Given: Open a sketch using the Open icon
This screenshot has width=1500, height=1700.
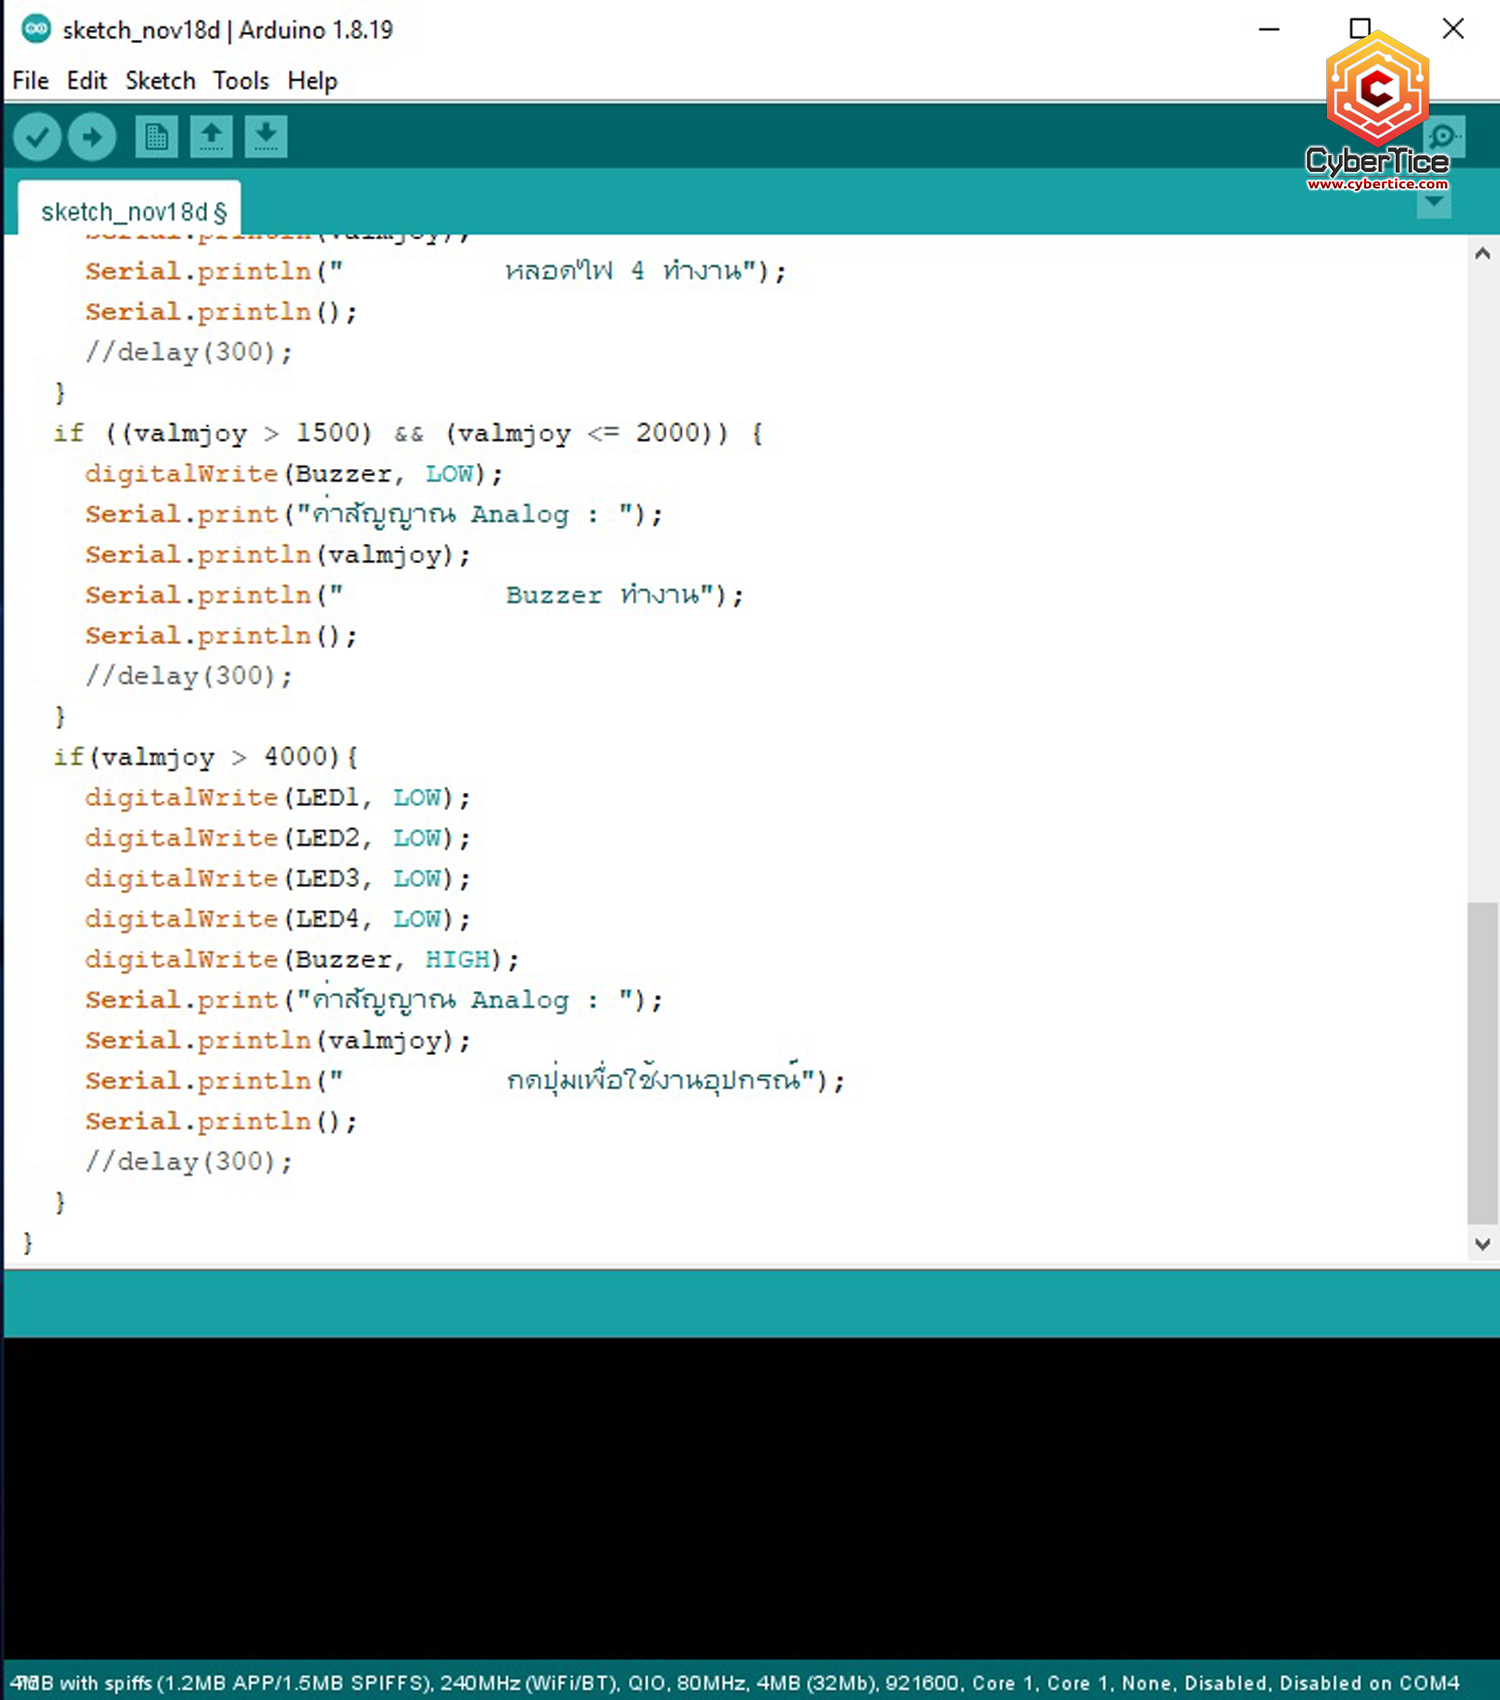Looking at the screenshot, I should (x=211, y=137).
